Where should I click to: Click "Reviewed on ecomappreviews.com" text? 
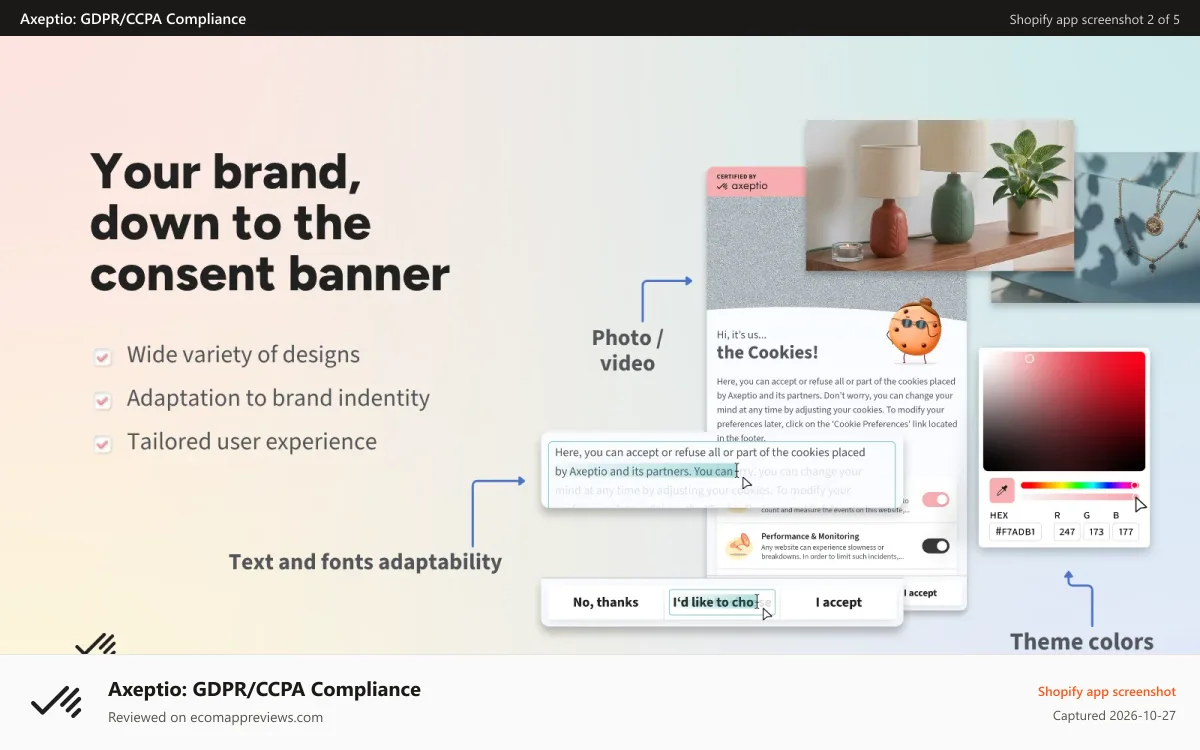(x=215, y=717)
